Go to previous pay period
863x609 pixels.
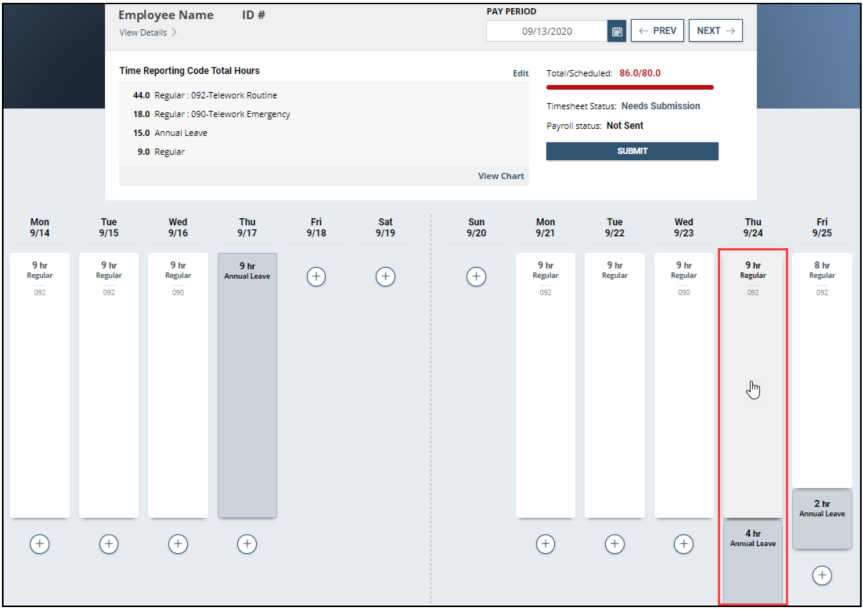[x=656, y=31]
